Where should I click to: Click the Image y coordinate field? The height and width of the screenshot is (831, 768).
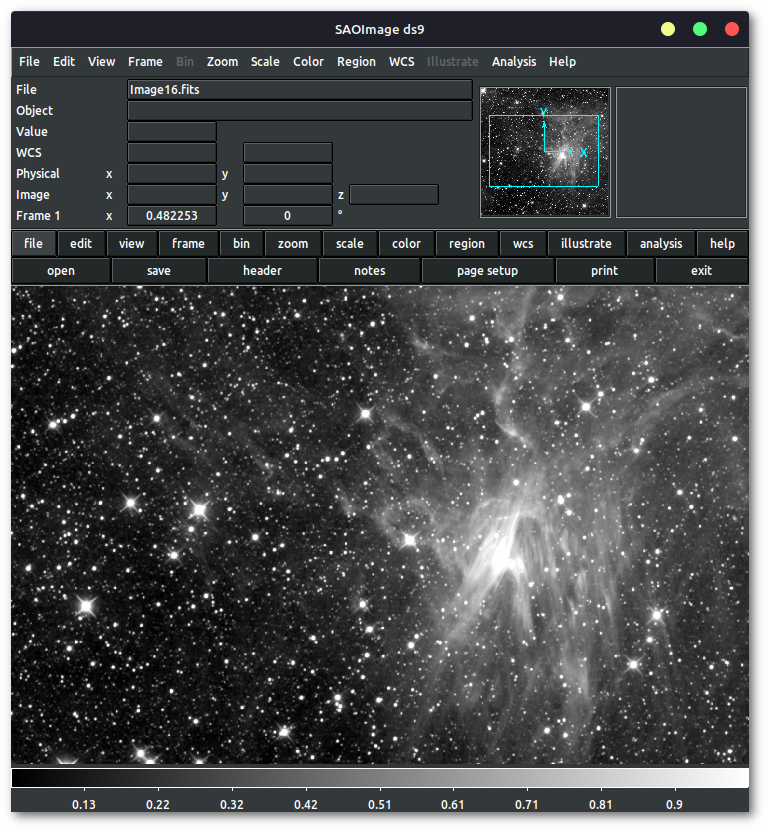288,195
